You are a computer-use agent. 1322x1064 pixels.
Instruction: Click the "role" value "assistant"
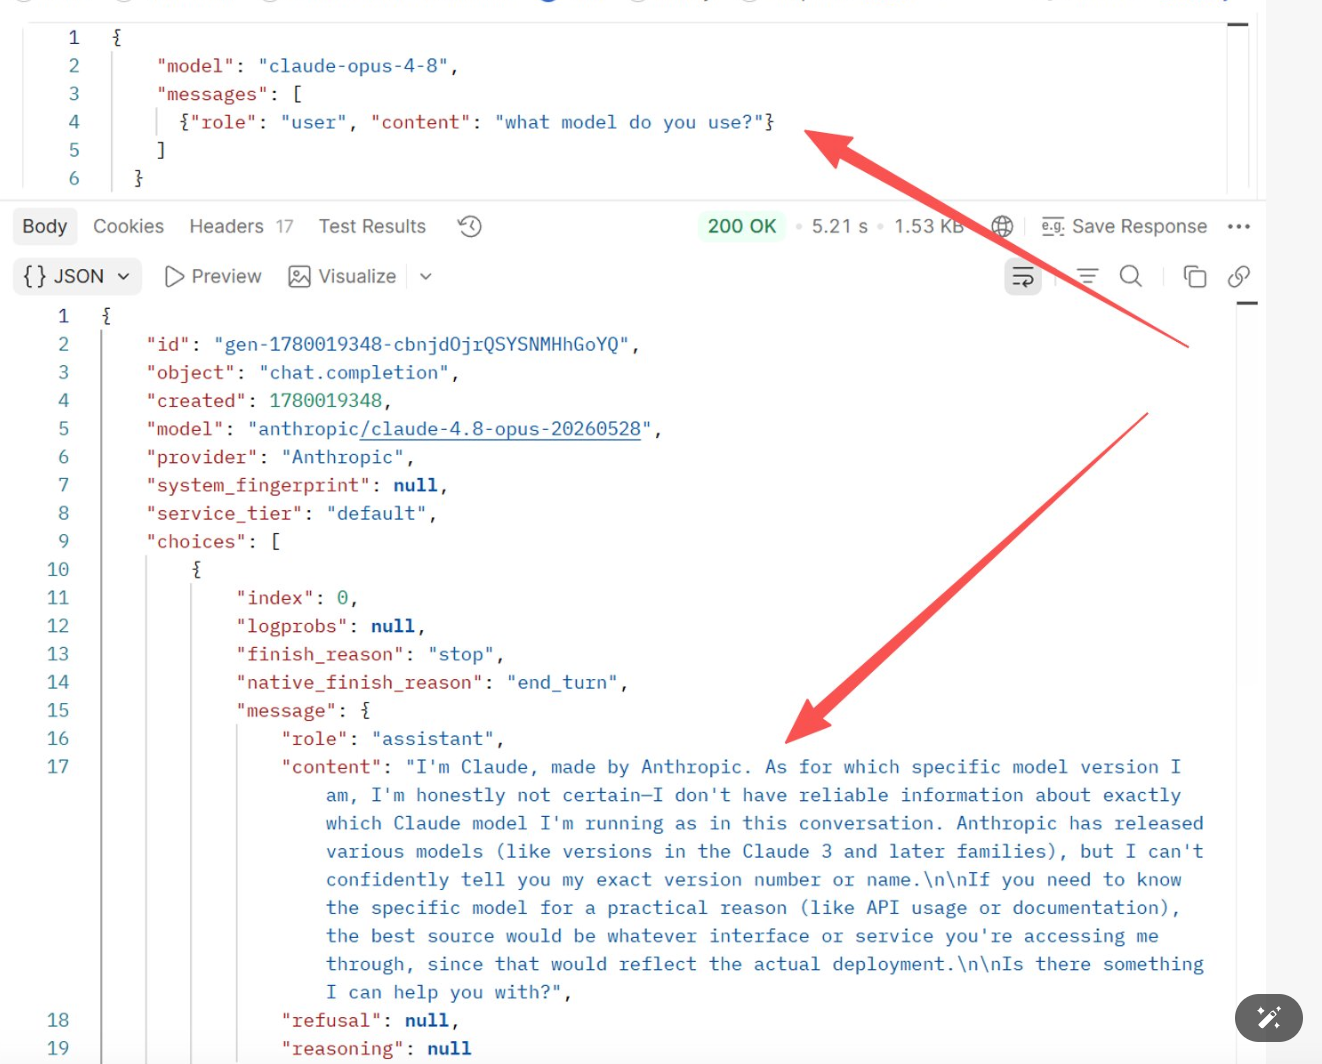point(433,739)
